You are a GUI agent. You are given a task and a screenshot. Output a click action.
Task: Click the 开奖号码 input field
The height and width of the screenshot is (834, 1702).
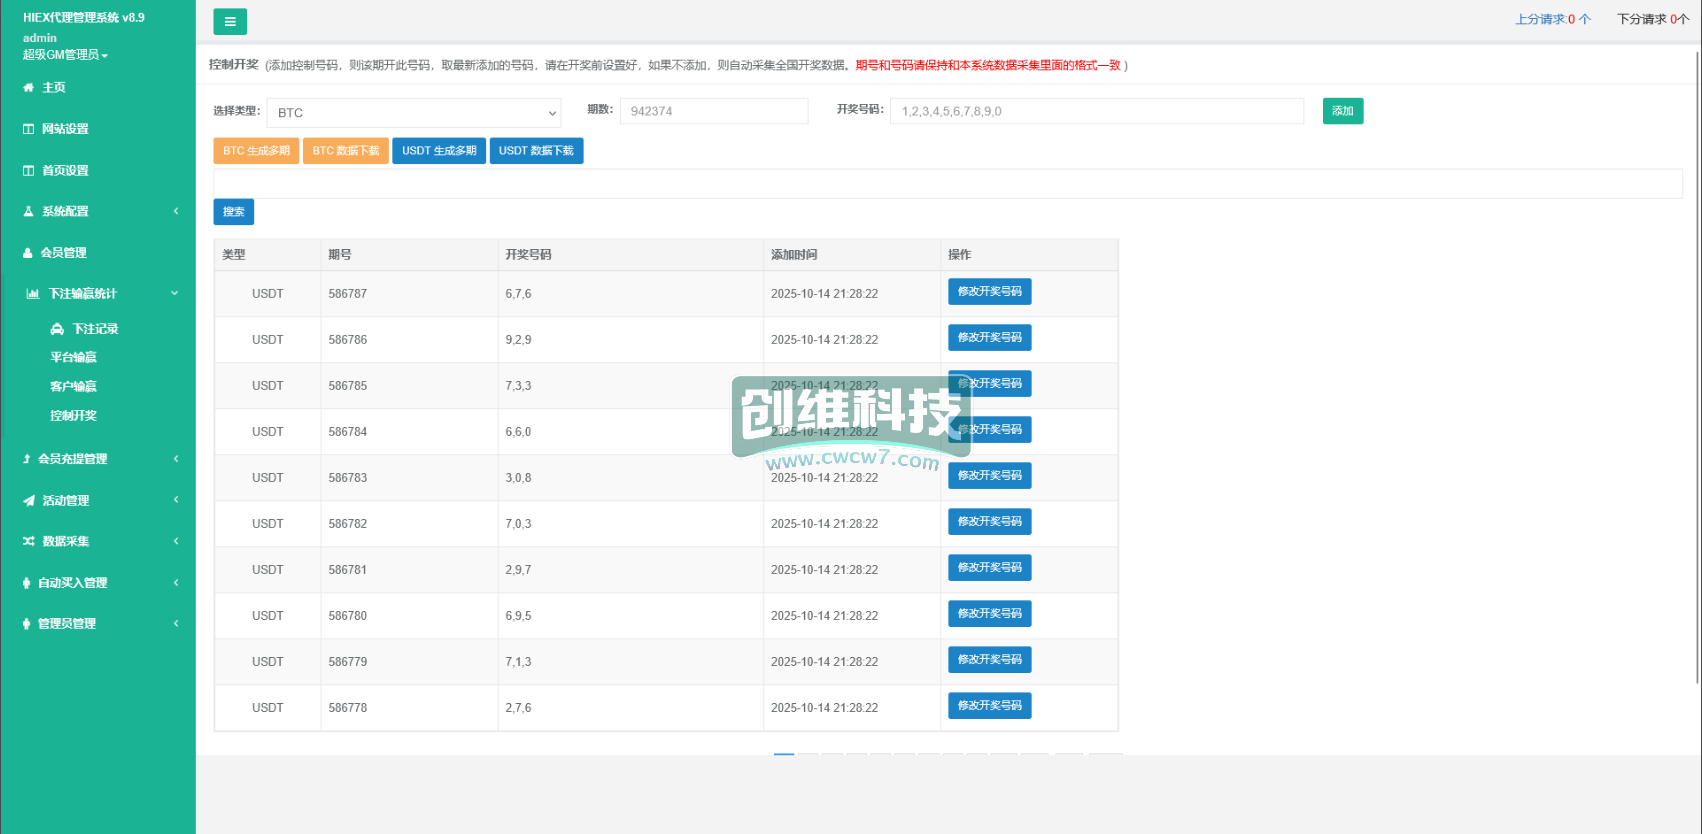click(1096, 111)
